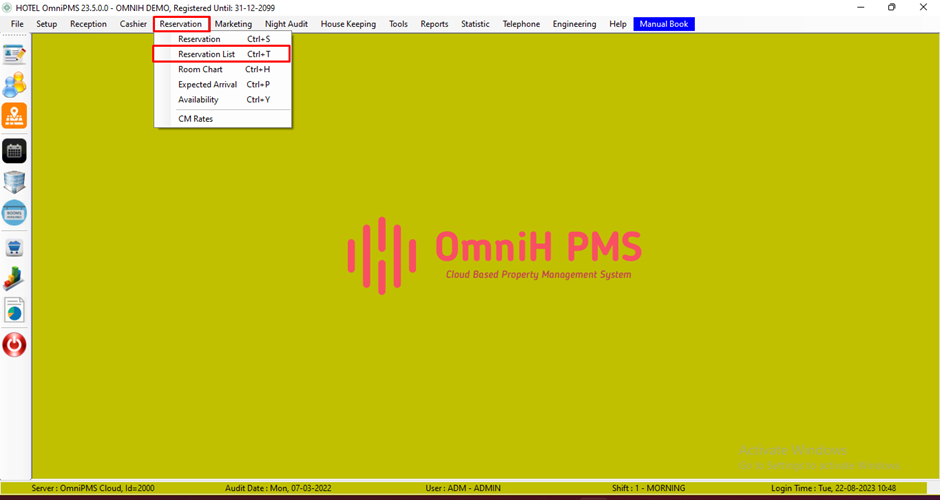This screenshot has width=940, height=500.
Task: Click the Reservation menu in menu bar
Action: tap(181, 24)
